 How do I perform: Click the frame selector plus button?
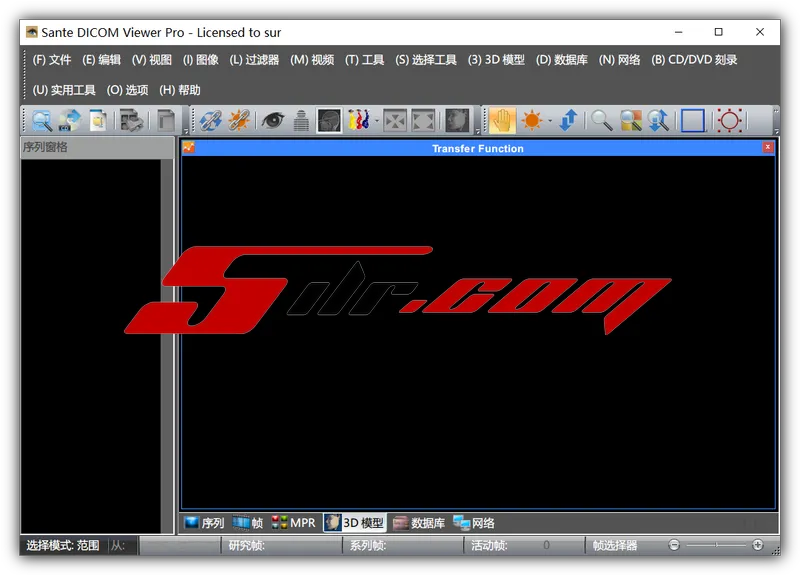[x=758, y=545]
